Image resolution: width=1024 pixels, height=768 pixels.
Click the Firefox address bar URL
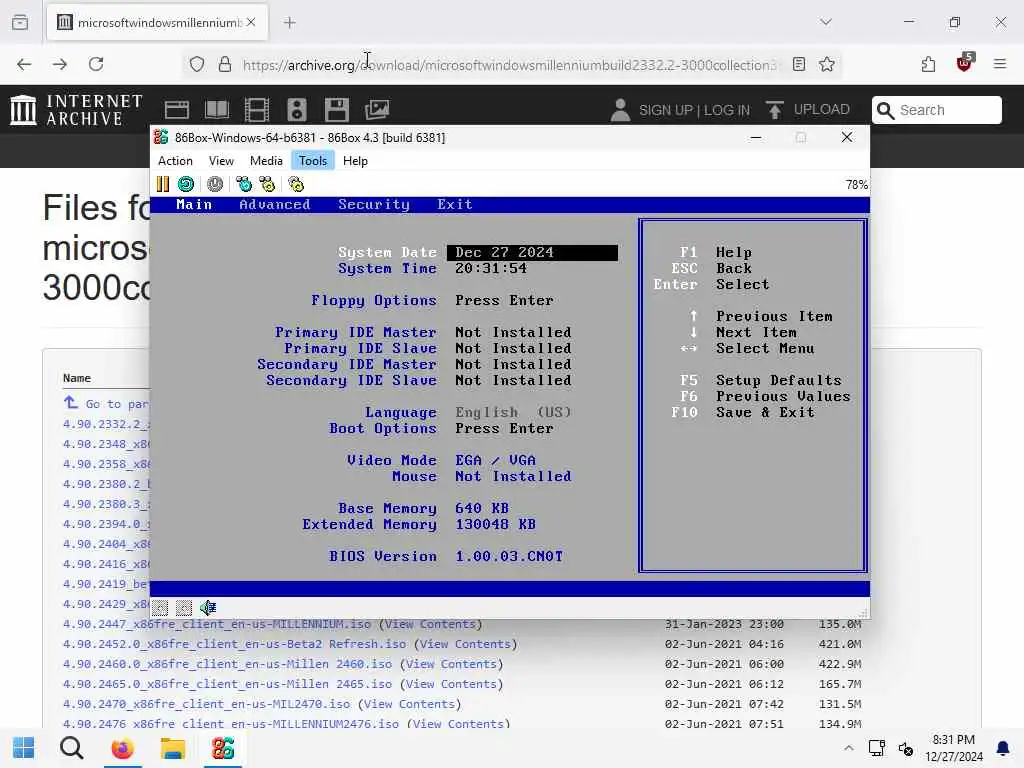click(509, 65)
